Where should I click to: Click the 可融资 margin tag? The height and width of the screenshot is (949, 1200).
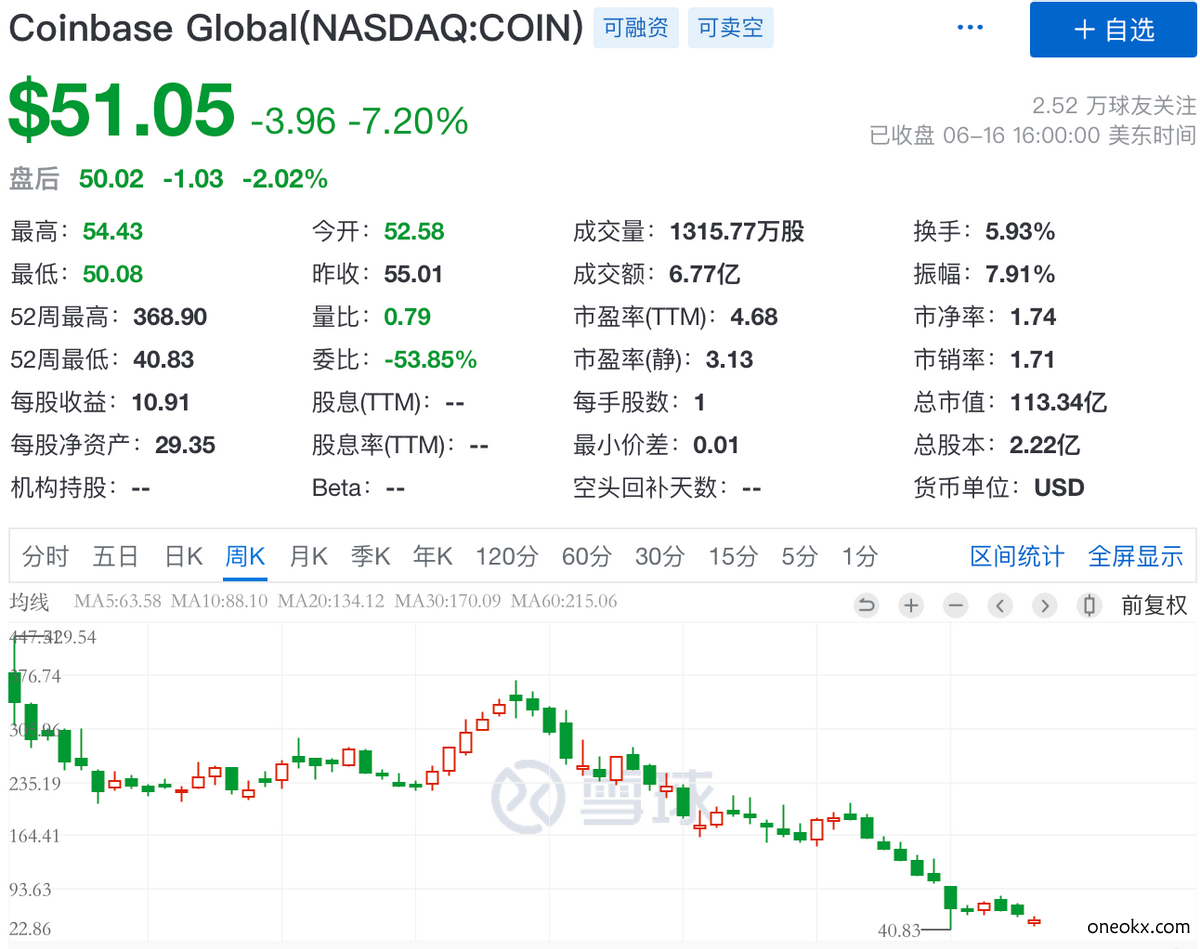coord(636,28)
